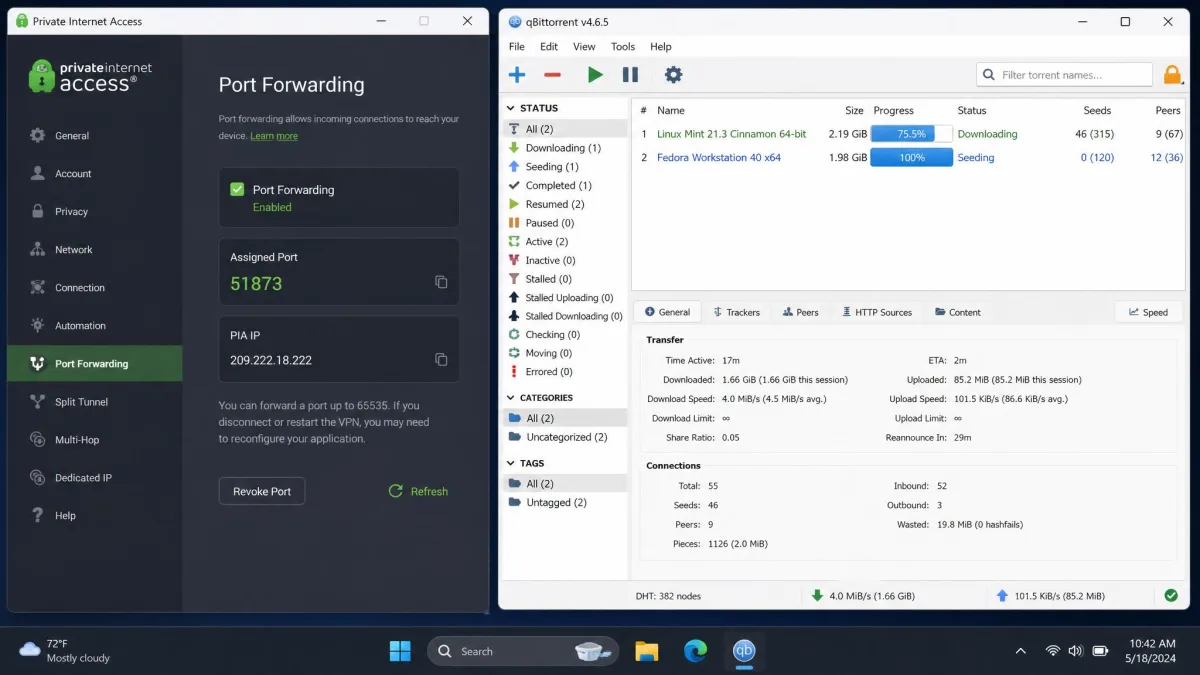Click the Filter torrent names search field

click(x=1064, y=75)
